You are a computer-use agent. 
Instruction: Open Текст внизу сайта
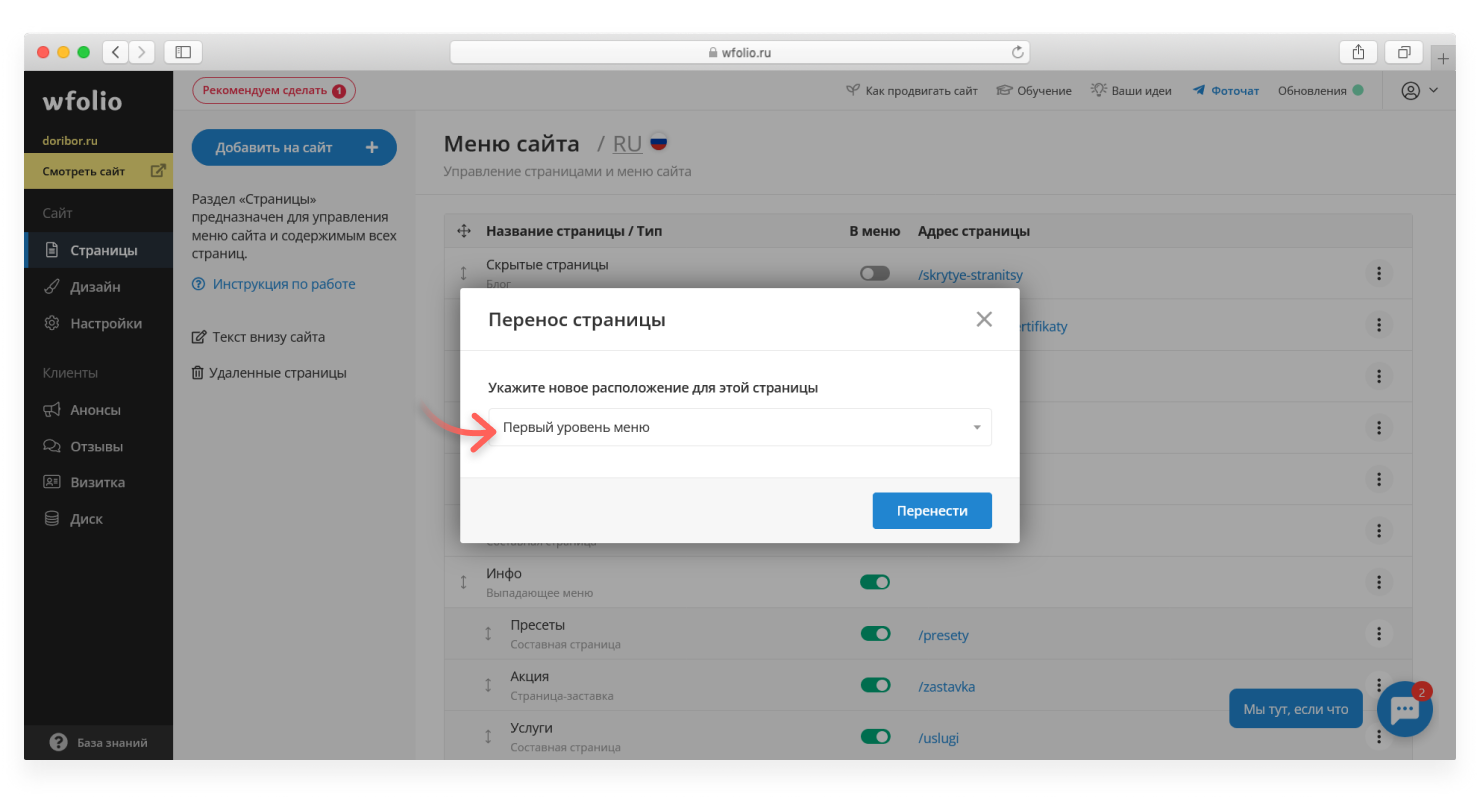258,337
